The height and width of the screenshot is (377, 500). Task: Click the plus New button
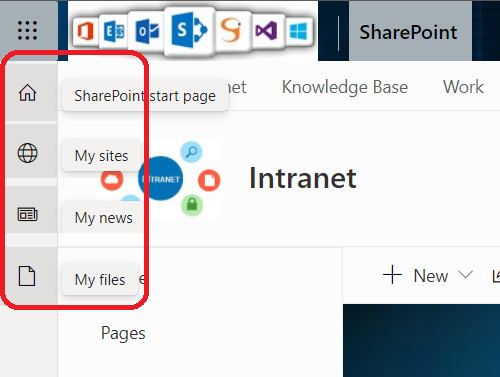[415, 275]
